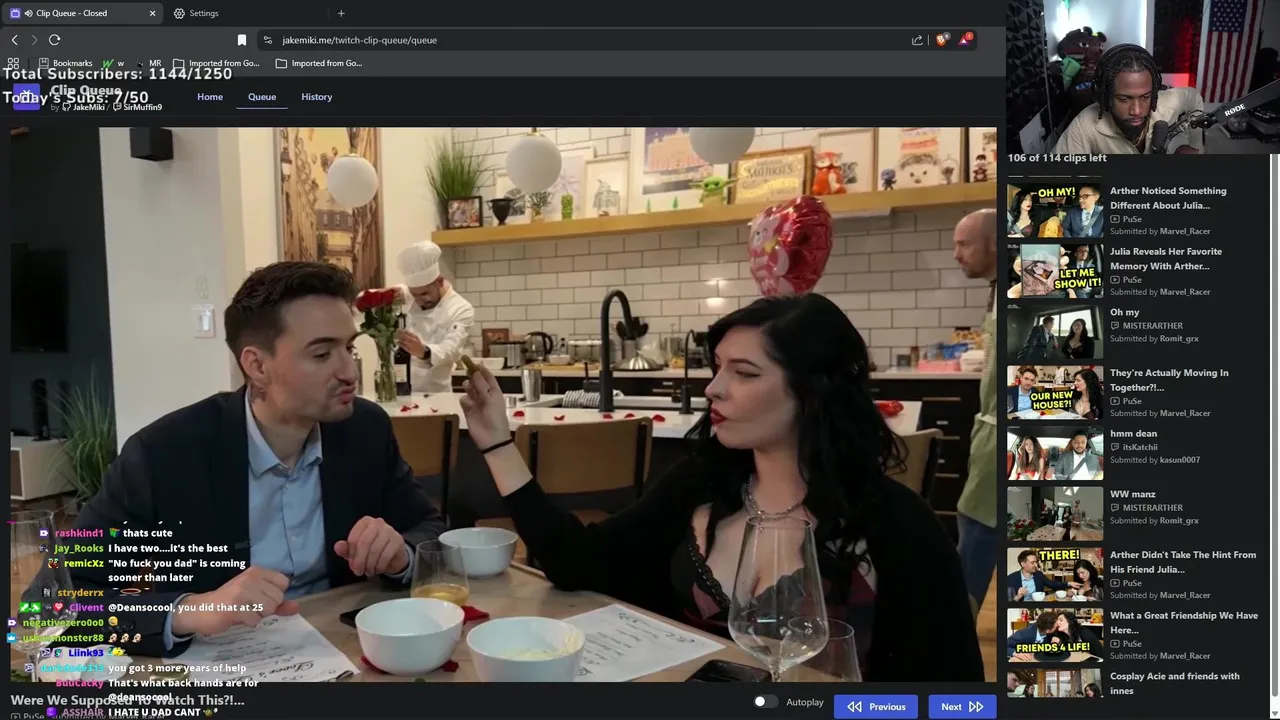Image resolution: width=1280 pixels, height=720 pixels.
Task: Open the first 'Imported from Go...' bookmark folder
Action: pos(216,63)
